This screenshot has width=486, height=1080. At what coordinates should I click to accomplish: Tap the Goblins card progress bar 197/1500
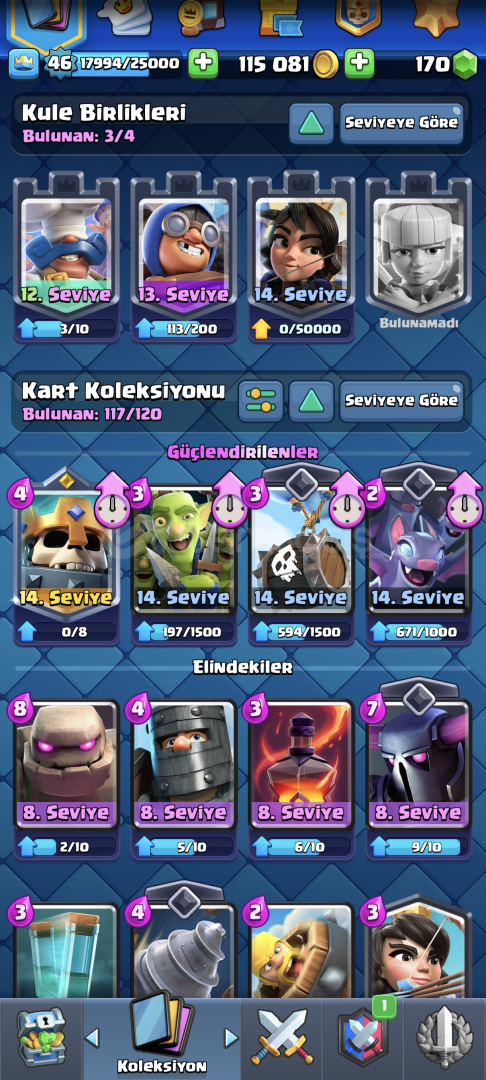coord(183,632)
